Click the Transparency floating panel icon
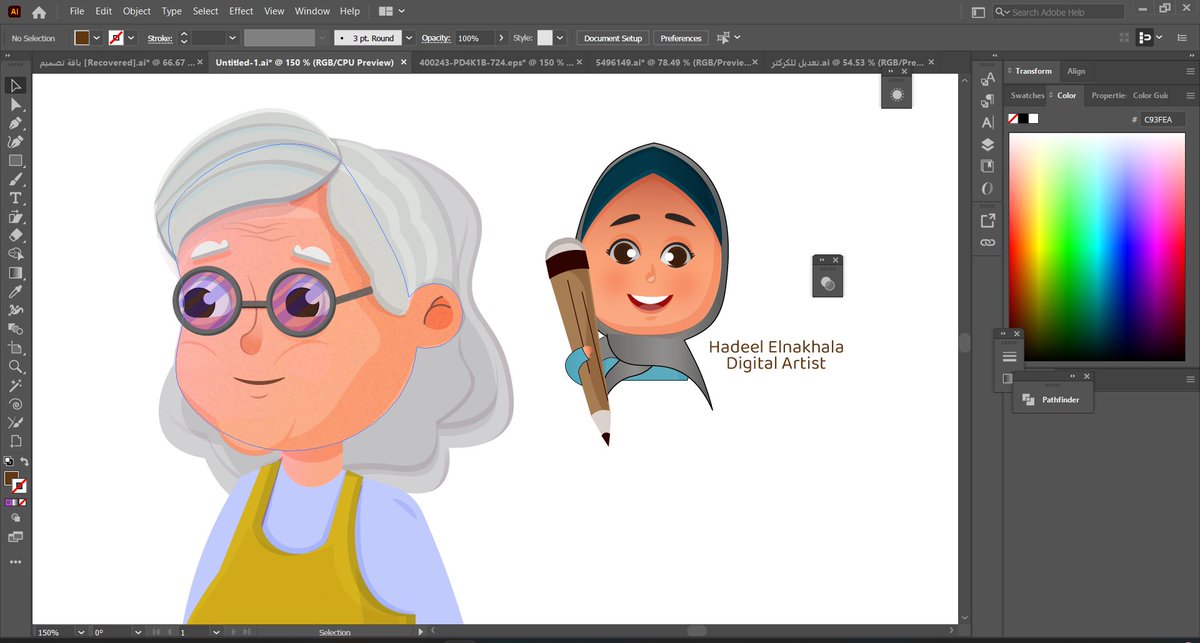This screenshot has width=1200, height=643. point(827,284)
